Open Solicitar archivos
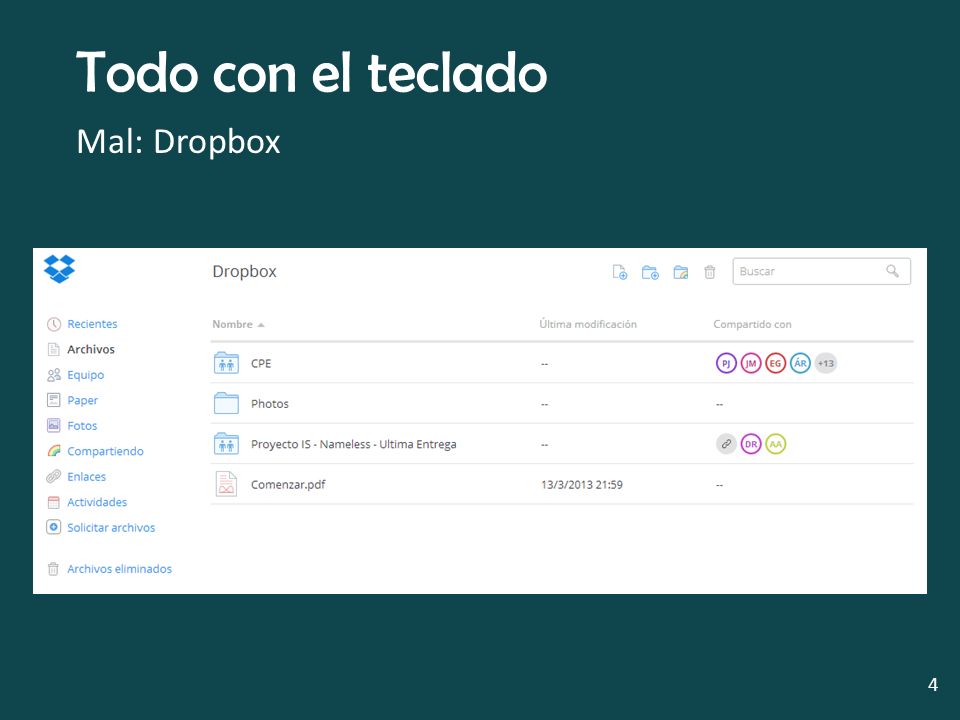The image size is (960, 720). coord(111,527)
